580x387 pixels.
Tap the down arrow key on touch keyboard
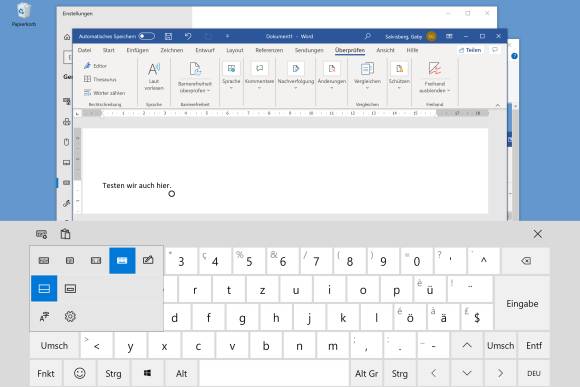click(x=467, y=373)
